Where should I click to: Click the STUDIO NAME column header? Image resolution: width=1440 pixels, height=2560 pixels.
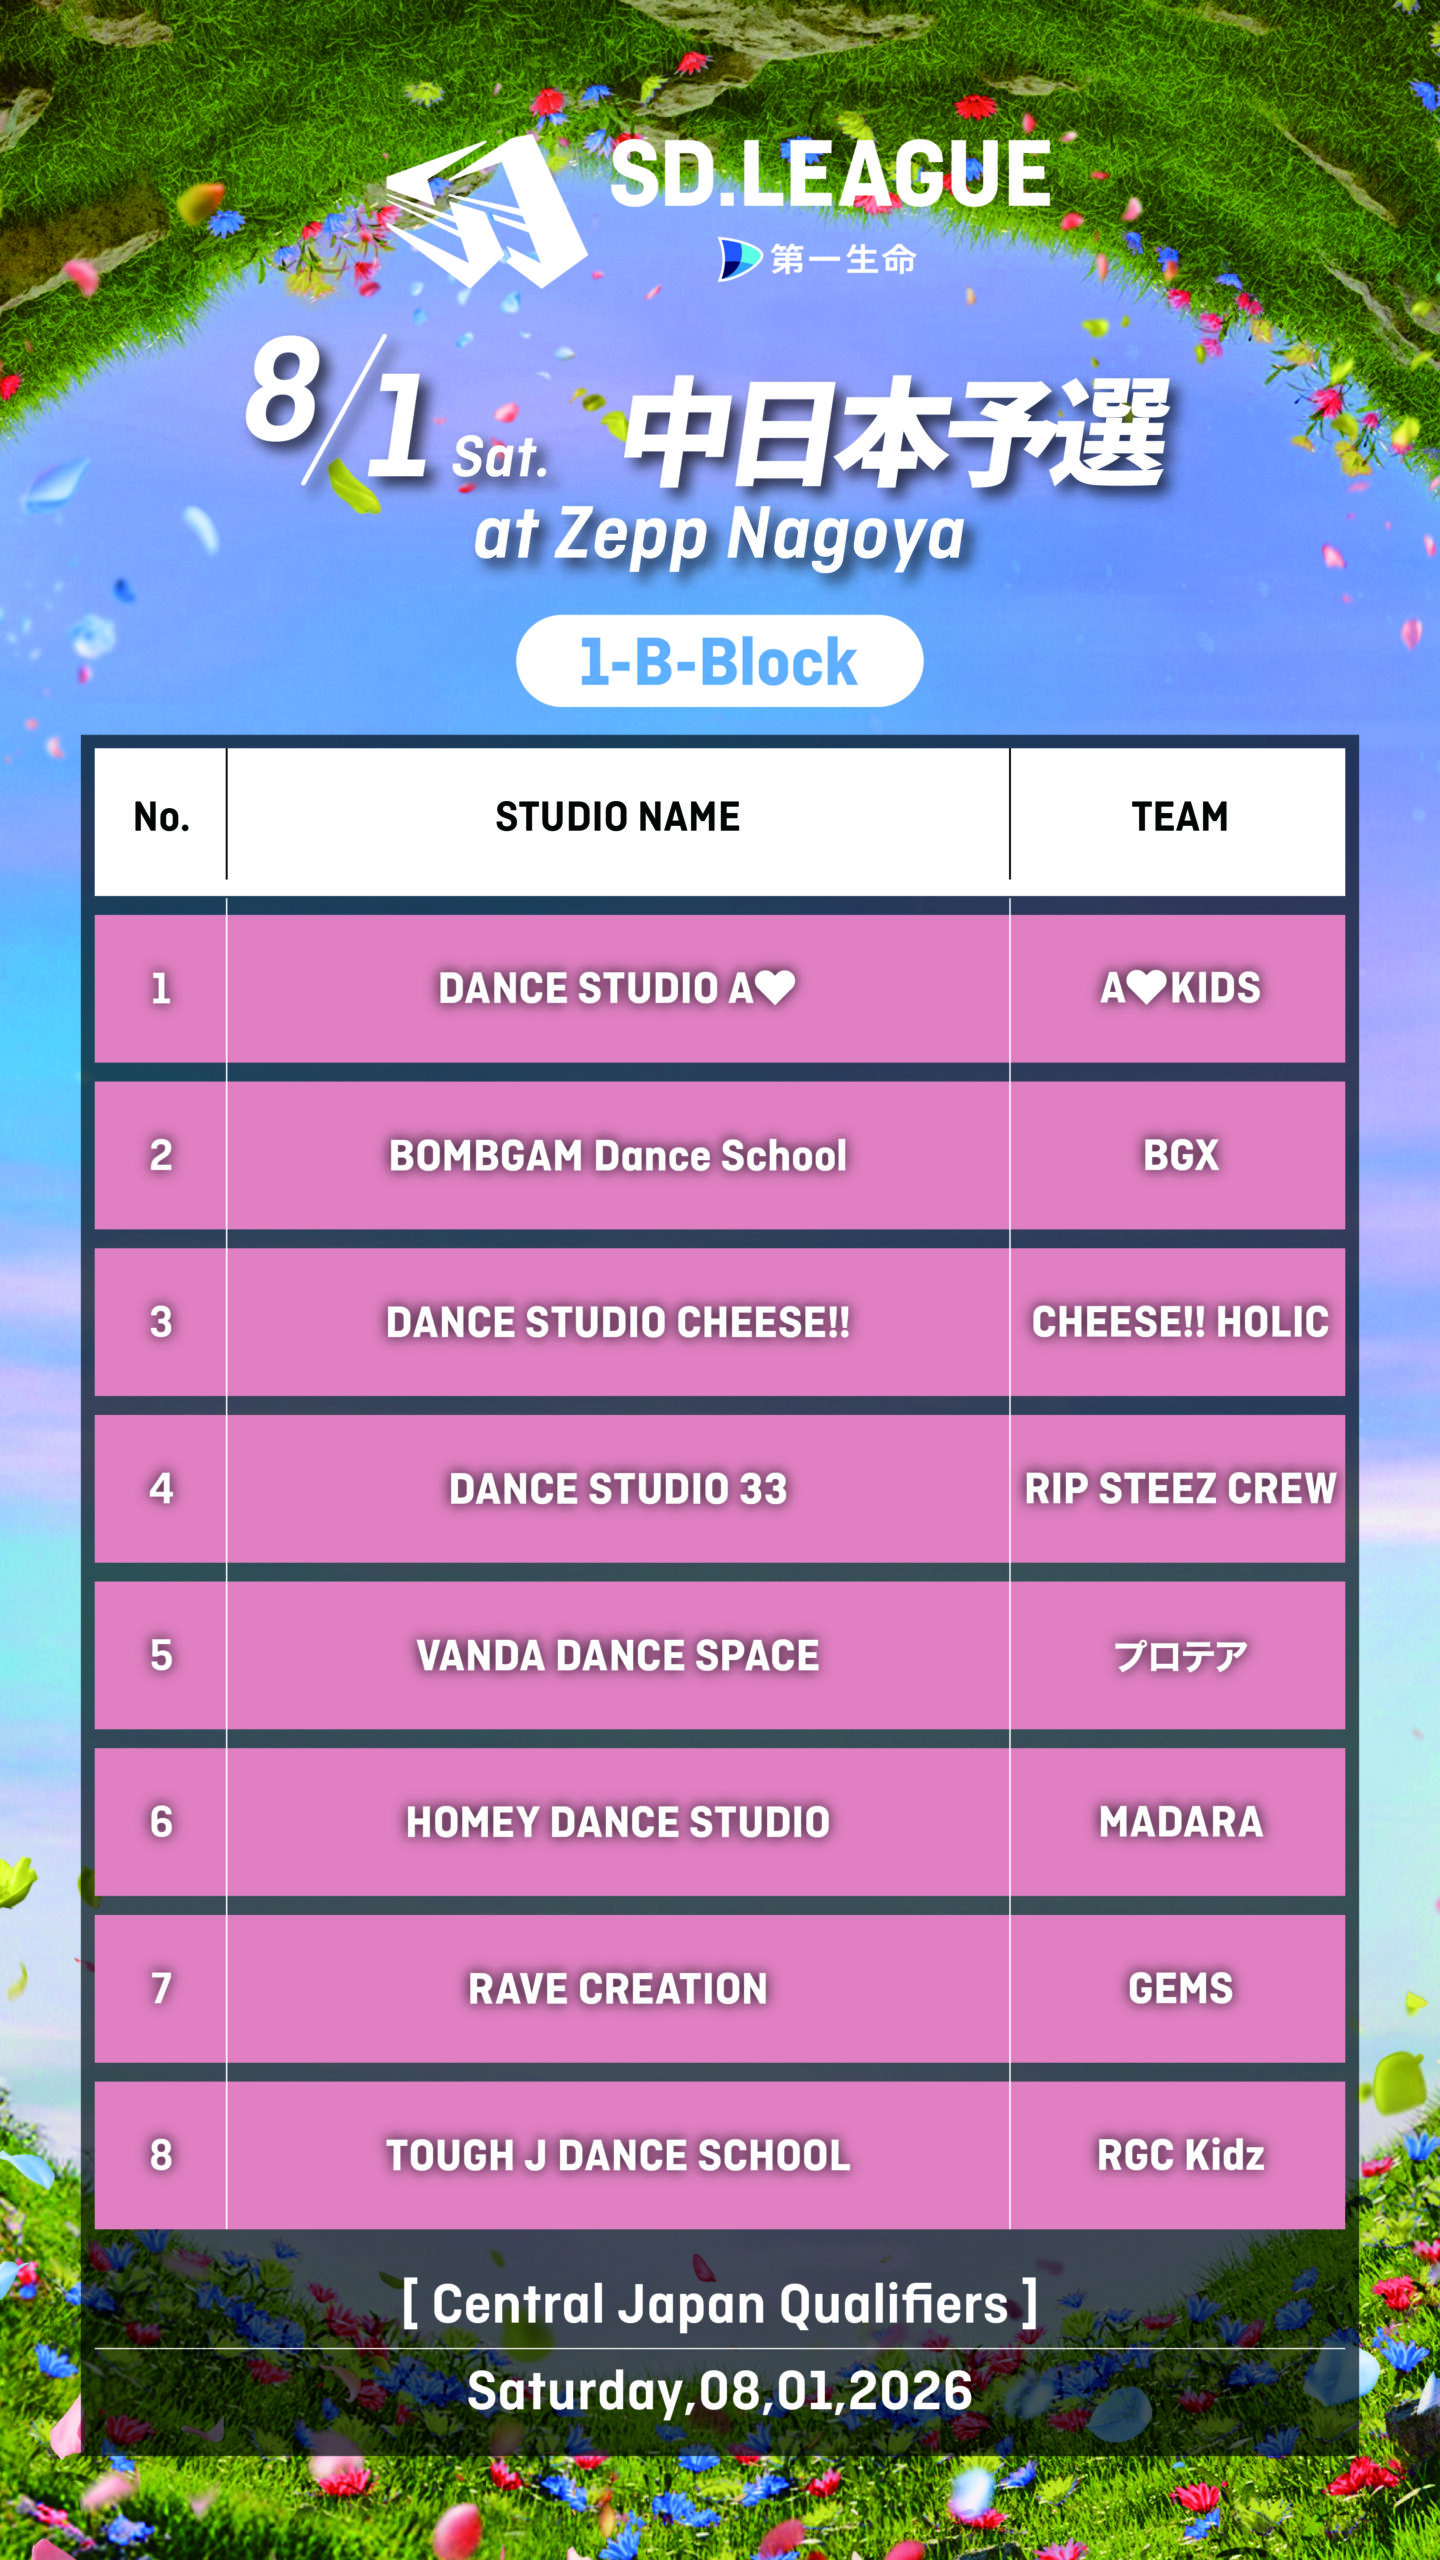pos(618,817)
